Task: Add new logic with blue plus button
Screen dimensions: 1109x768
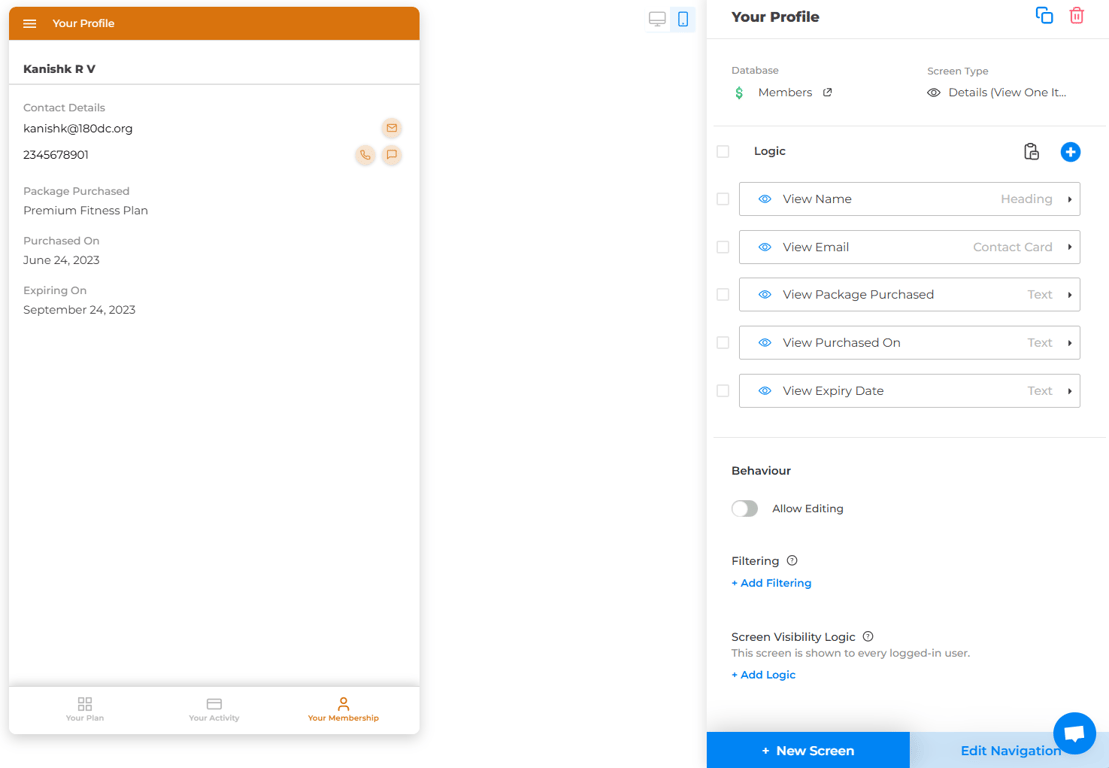Action: coord(1070,151)
